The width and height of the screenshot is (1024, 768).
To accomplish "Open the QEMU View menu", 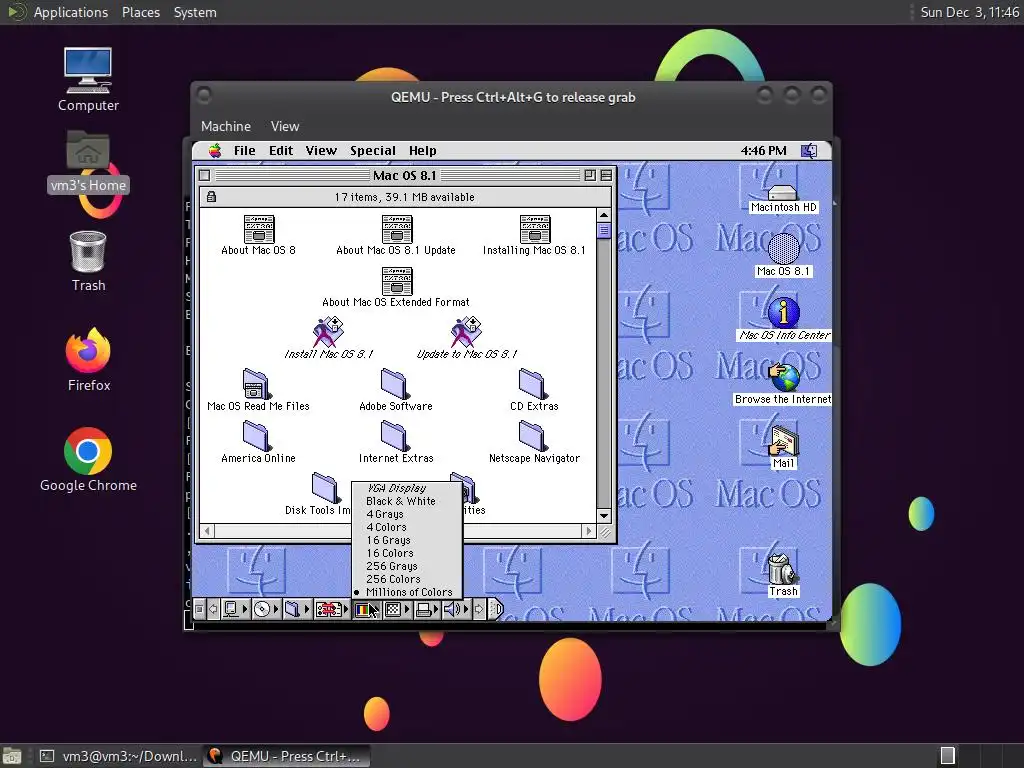I will pos(285,126).
